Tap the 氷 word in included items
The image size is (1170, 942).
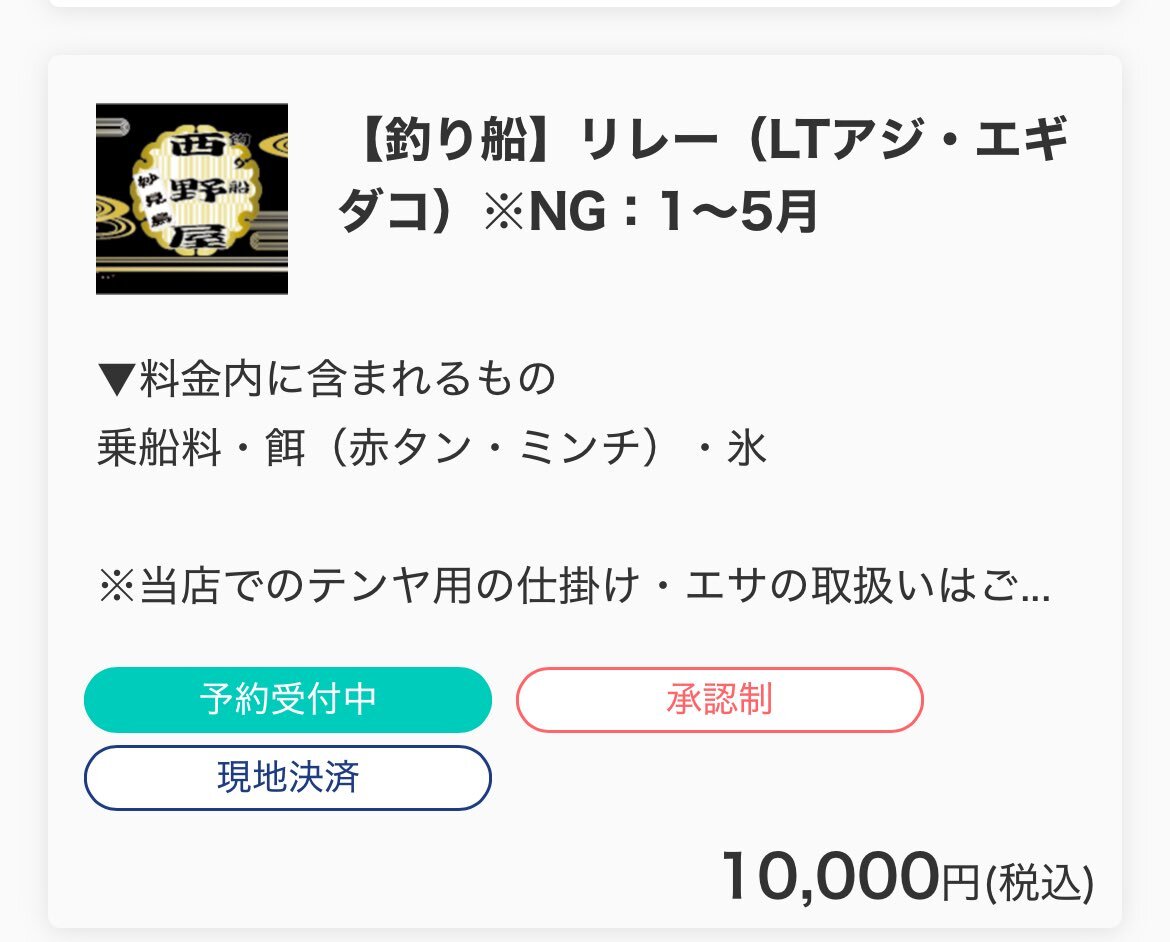click(x=747, y=449)
